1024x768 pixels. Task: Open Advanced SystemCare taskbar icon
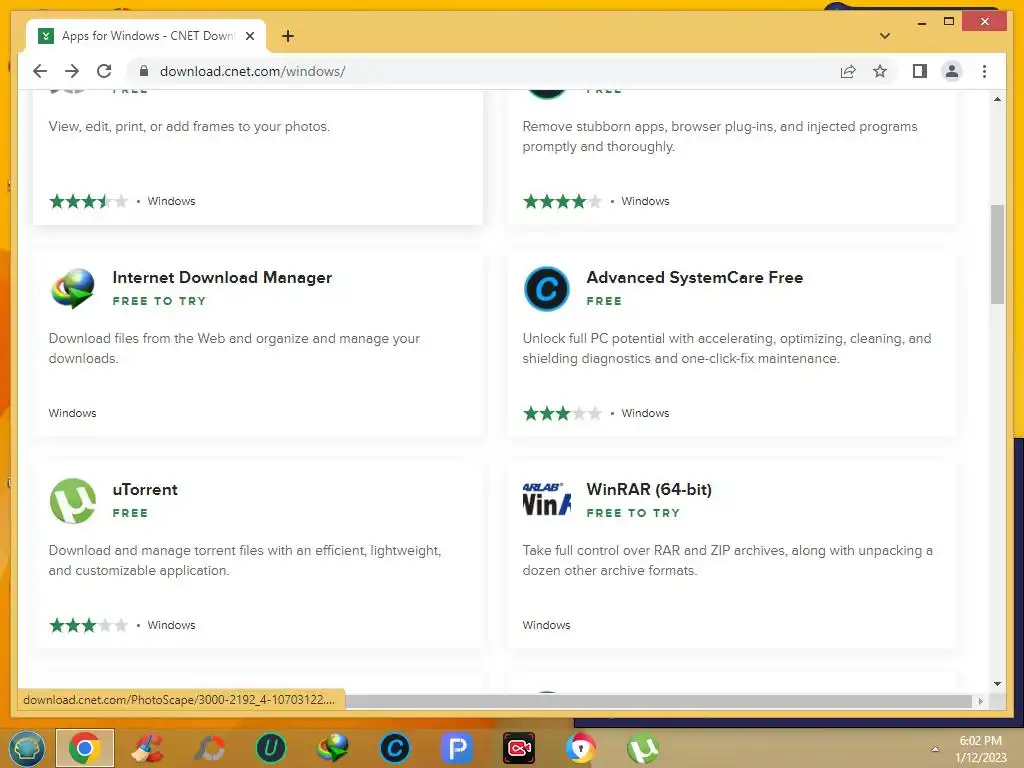coord(395,748)
